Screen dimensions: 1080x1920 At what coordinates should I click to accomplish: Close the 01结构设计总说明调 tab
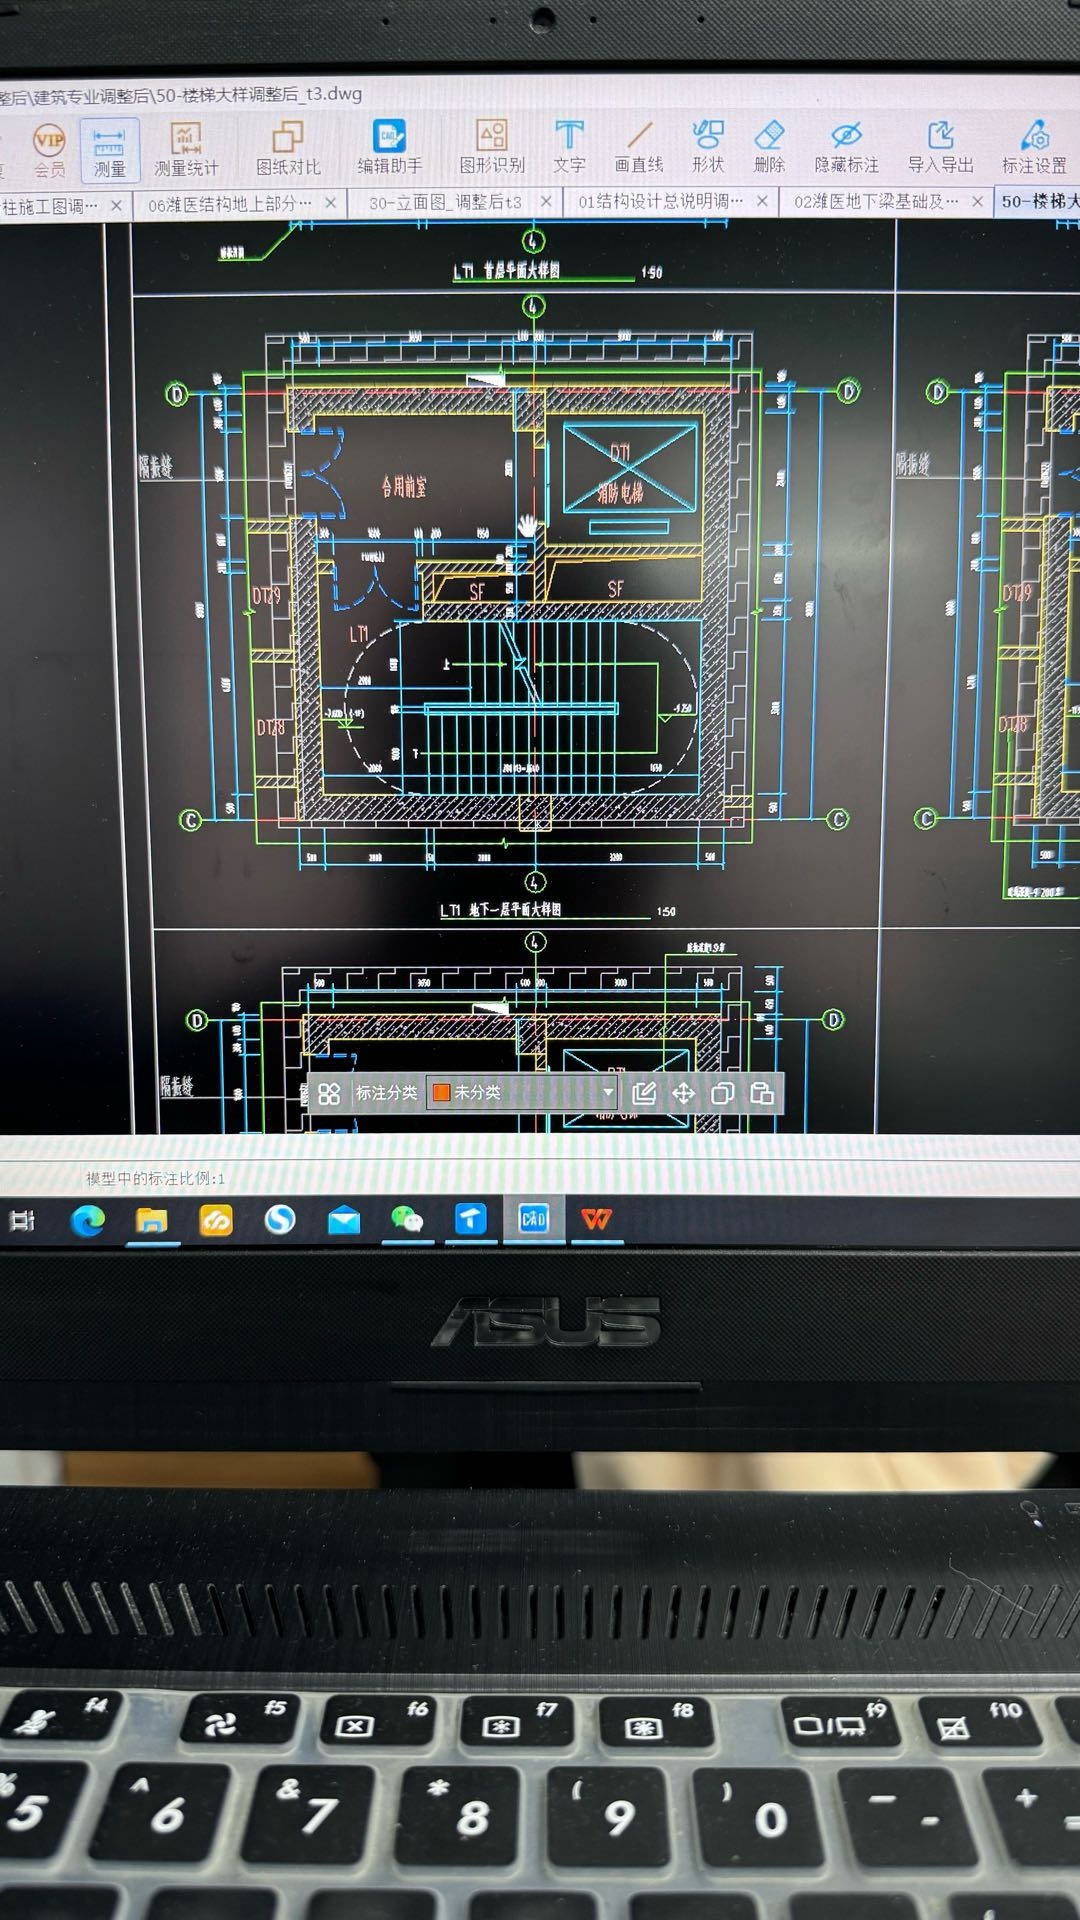(x=762, y=201)
